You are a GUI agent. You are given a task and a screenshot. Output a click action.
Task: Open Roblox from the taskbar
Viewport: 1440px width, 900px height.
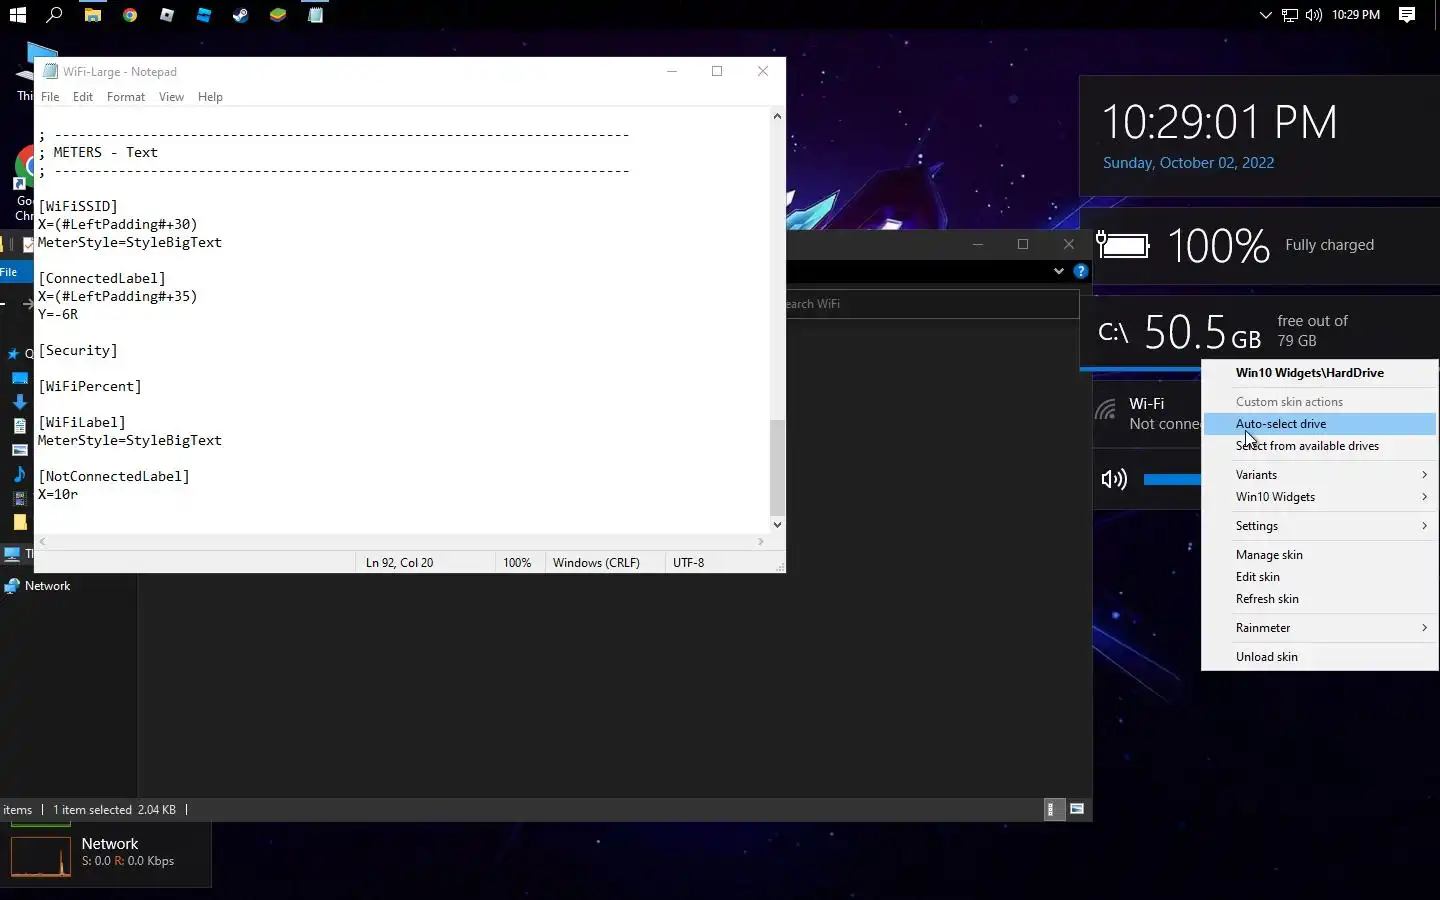[167, 15]
